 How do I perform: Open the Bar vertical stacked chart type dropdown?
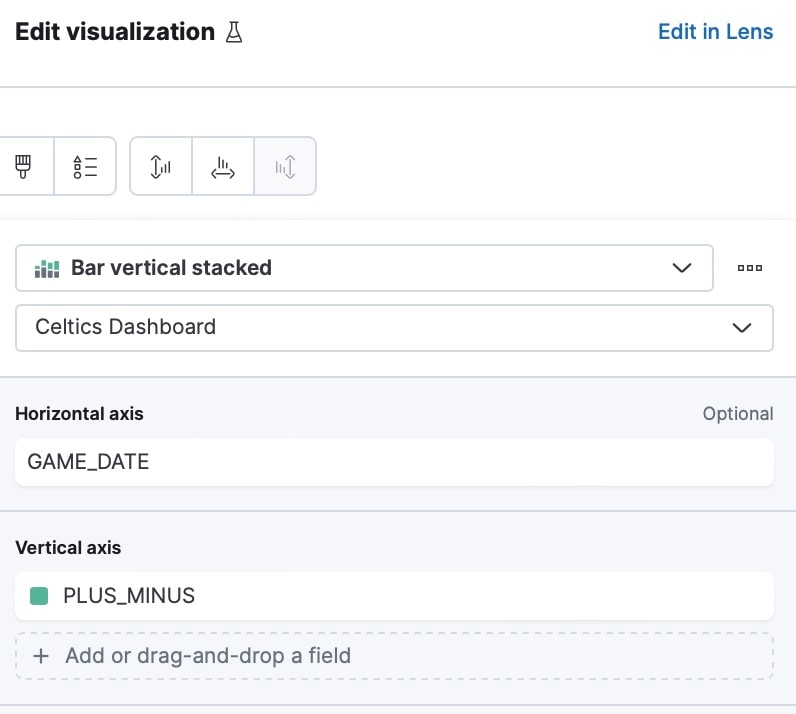pyautogui.click(x=364, y=268)
